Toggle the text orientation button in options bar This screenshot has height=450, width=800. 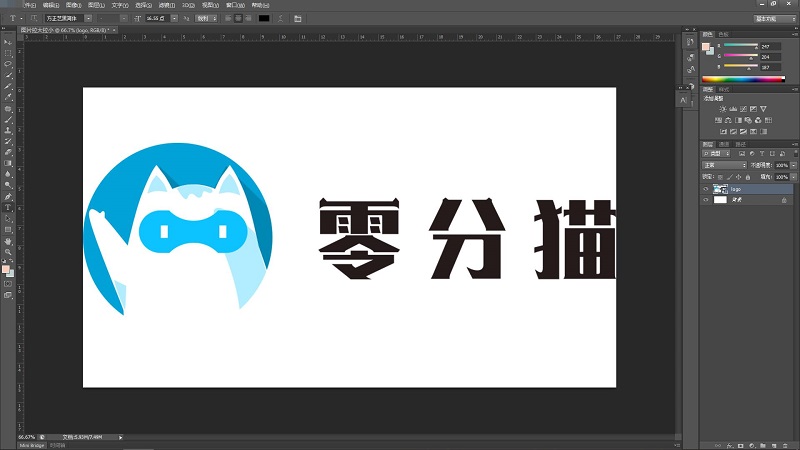point(35,18)
